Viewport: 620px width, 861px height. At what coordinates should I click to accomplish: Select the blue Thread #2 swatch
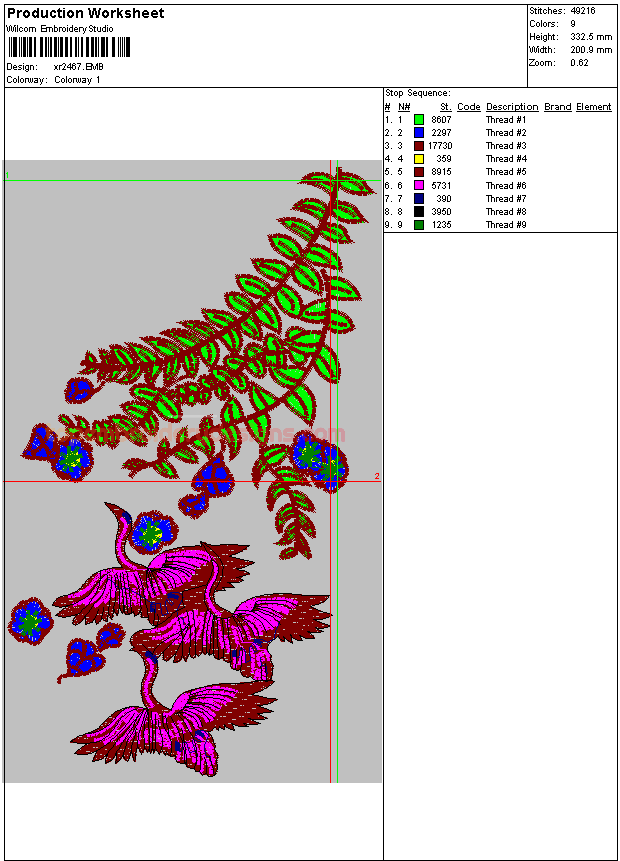coord(419,133)
